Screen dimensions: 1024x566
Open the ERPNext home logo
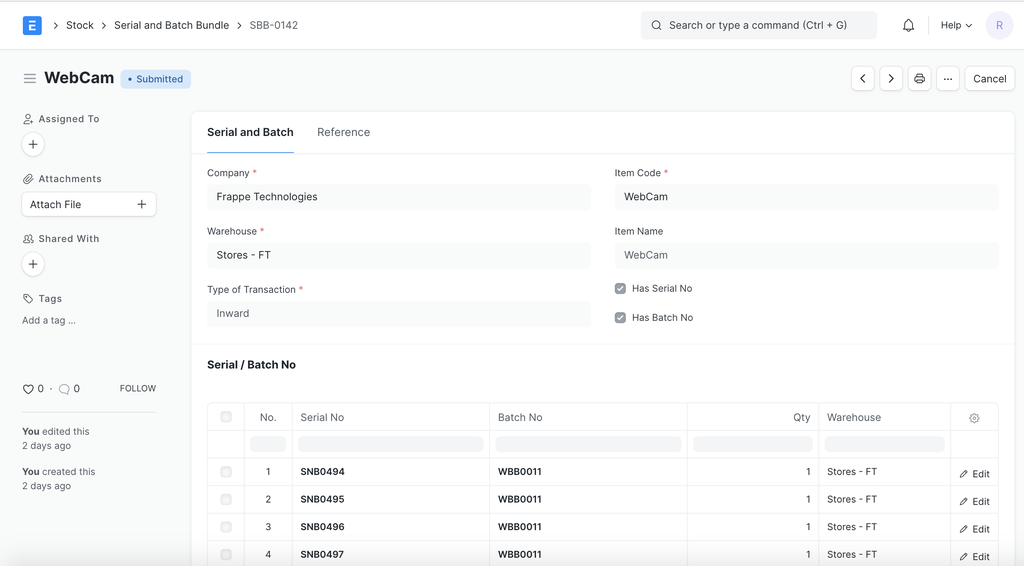tap(32, 25)
